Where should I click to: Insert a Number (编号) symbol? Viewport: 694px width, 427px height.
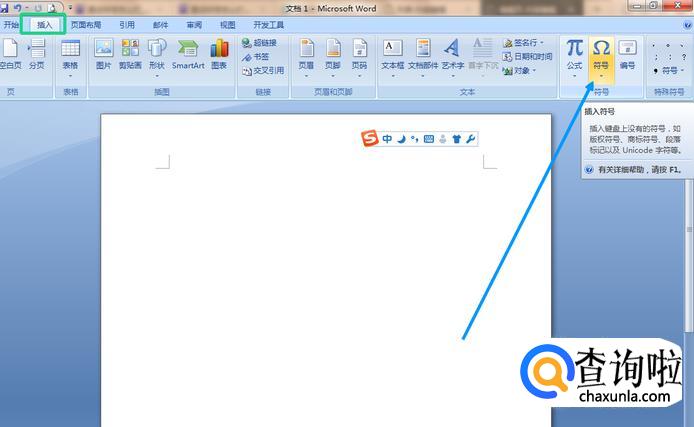tap(627, 55)
